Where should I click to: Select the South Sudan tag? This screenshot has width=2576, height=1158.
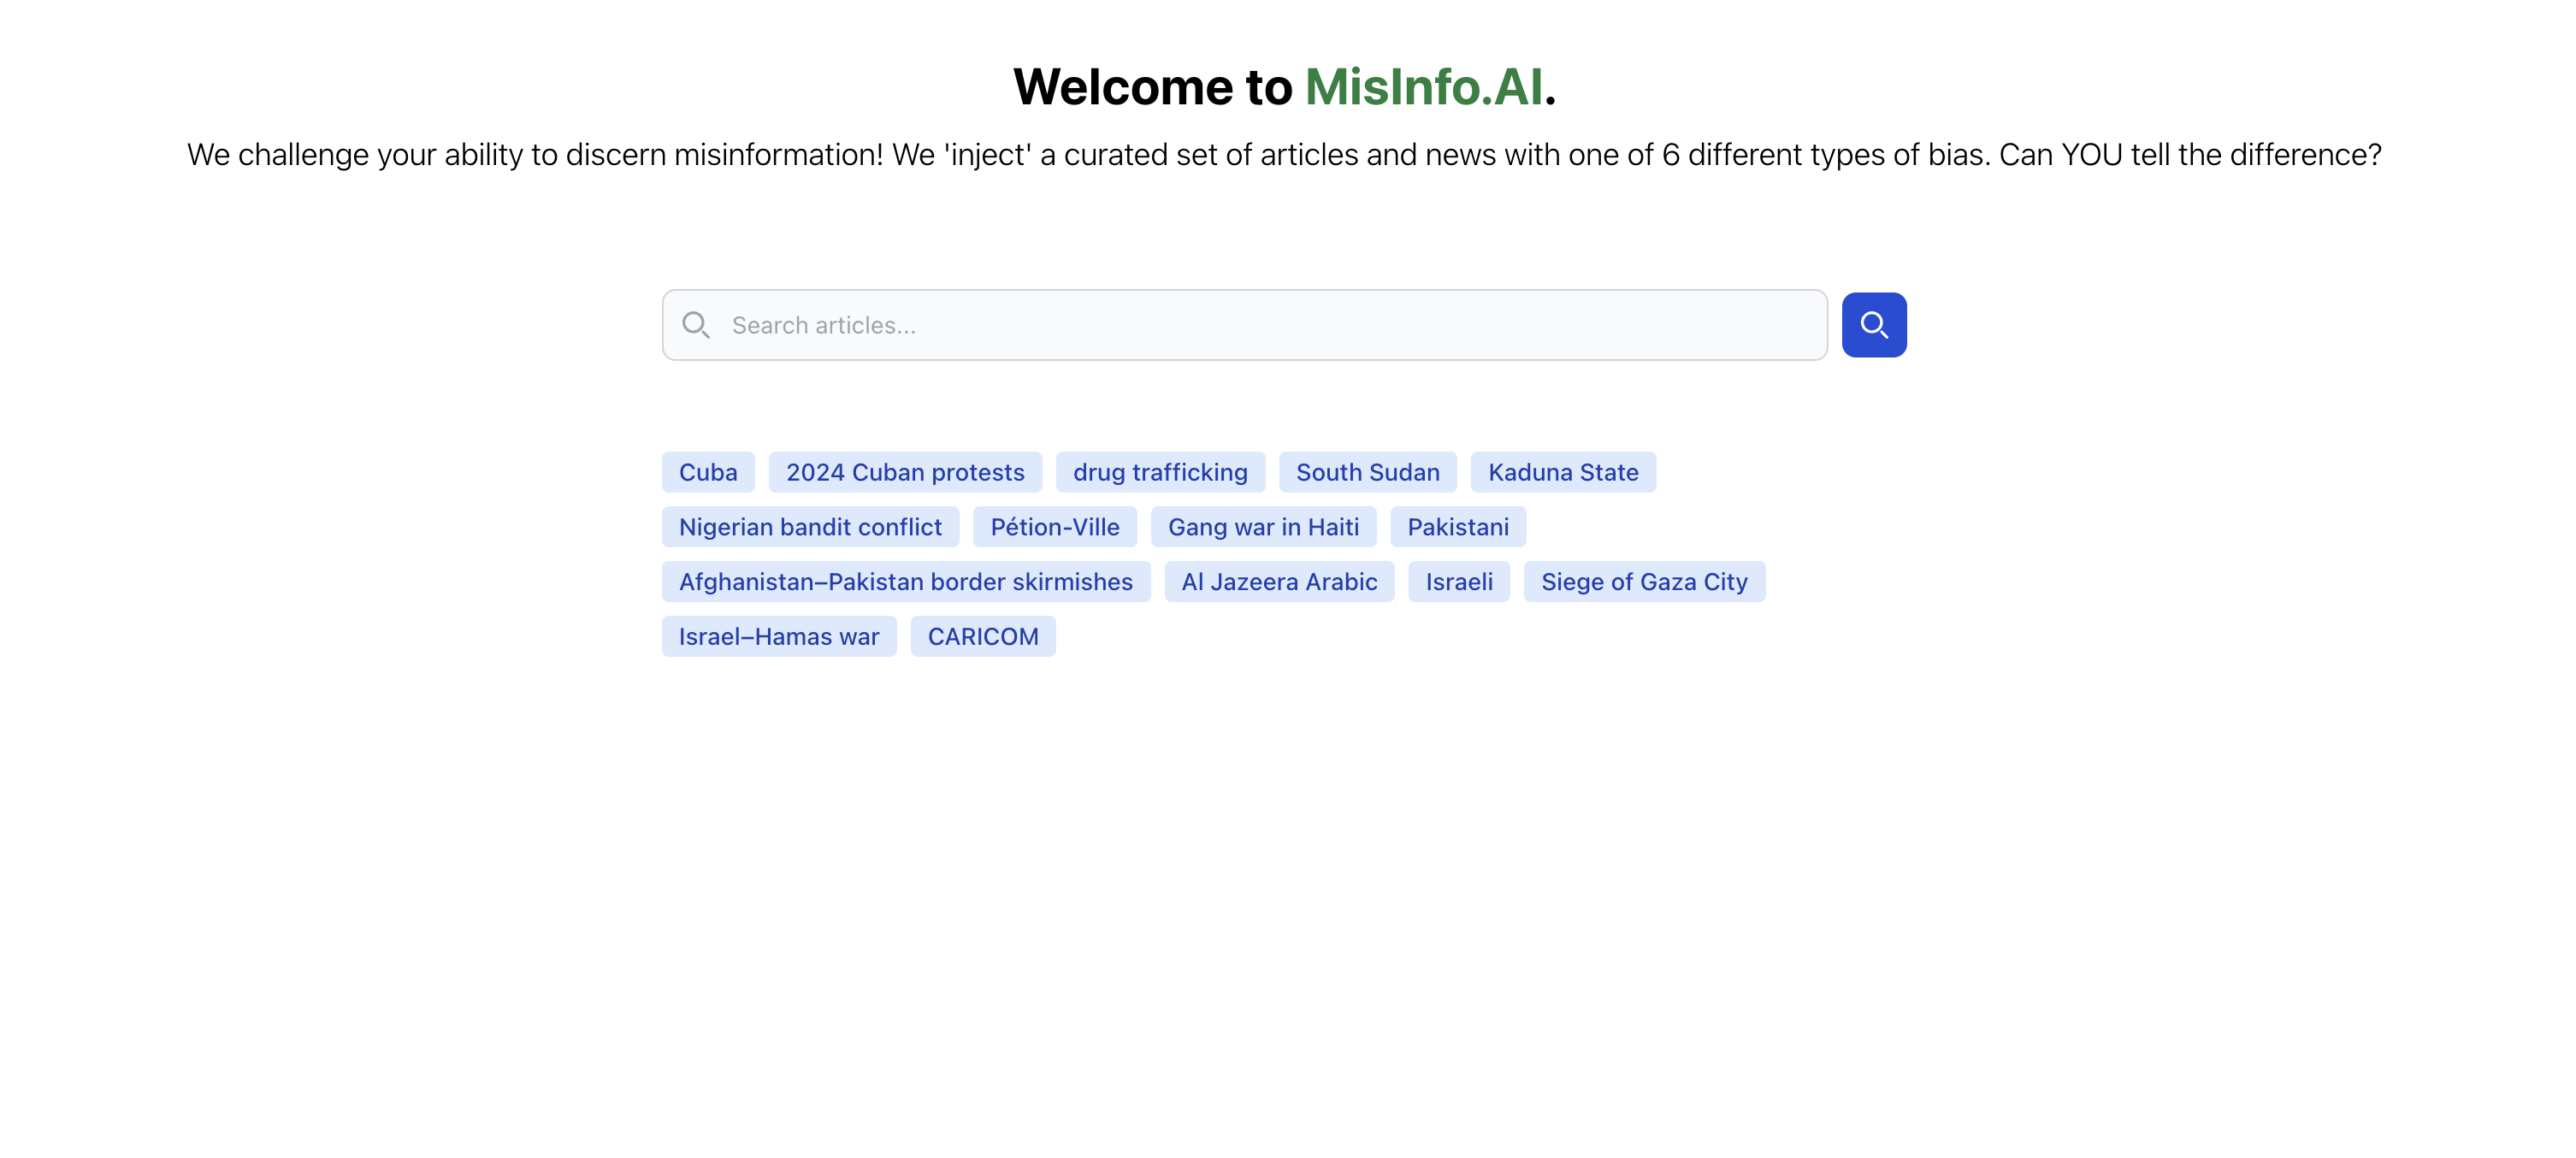tap(1367, 472)
